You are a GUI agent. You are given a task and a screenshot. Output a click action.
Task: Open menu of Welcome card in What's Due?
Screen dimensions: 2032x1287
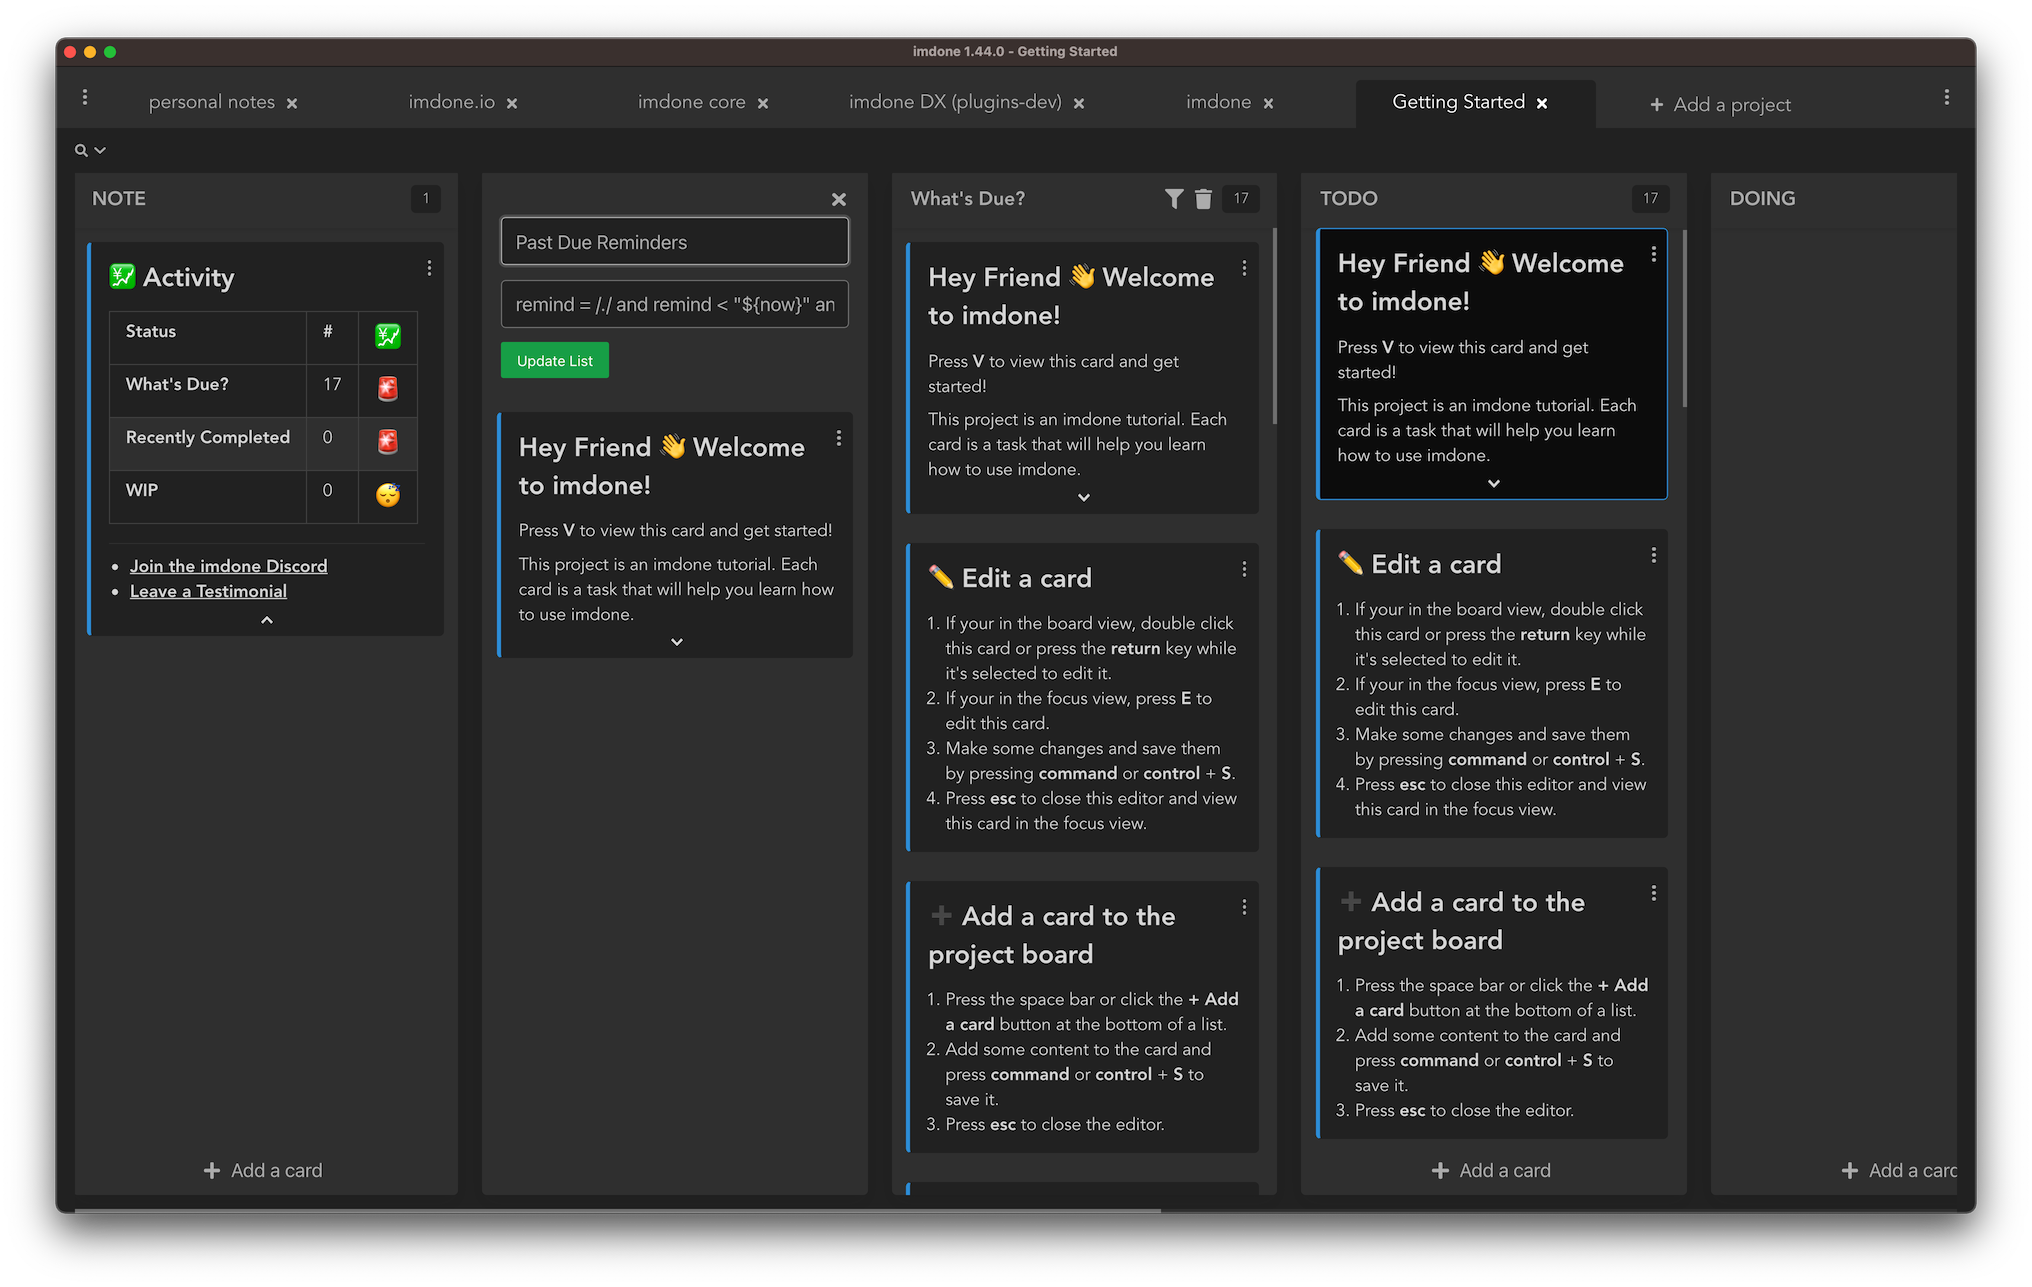pyautogui.click(x=1244, y=268)
